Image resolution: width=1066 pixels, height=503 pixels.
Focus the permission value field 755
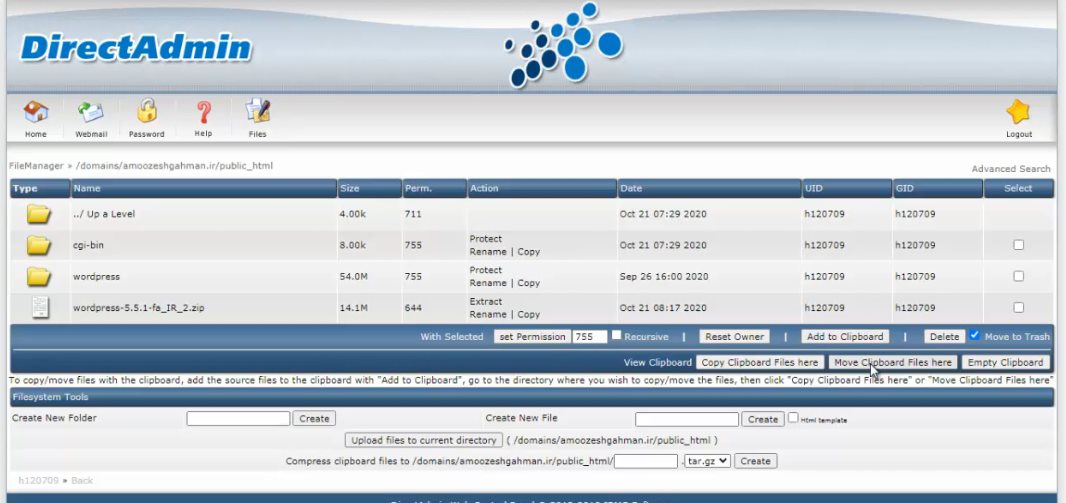(589, 336)
